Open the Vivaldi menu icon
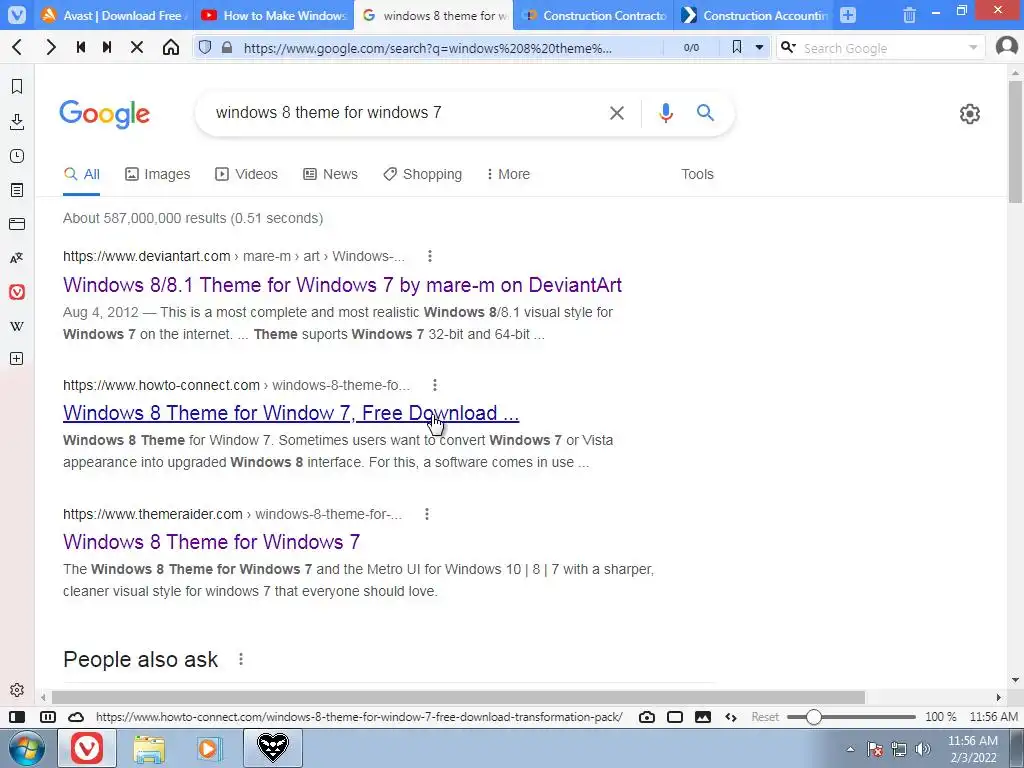Viewport: 1024px width, 768px height. pyautogui.click(x=17, y=14)
